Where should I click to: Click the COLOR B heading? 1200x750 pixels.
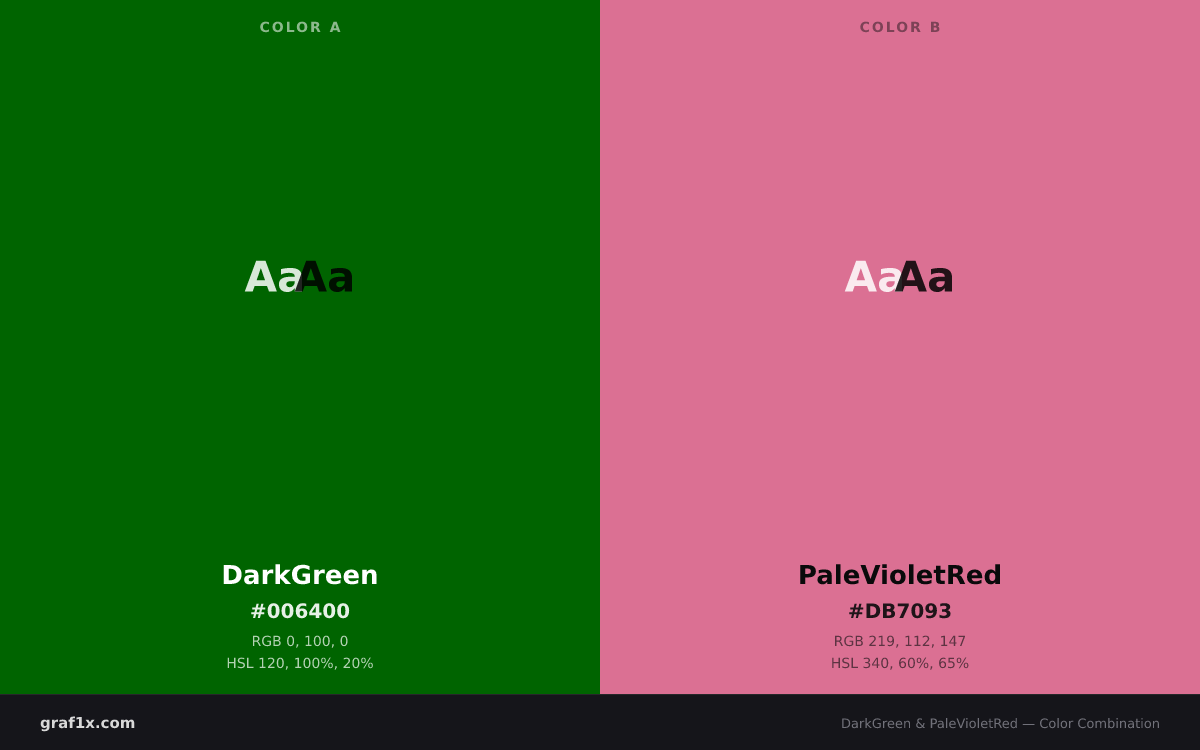pos(900,27)
